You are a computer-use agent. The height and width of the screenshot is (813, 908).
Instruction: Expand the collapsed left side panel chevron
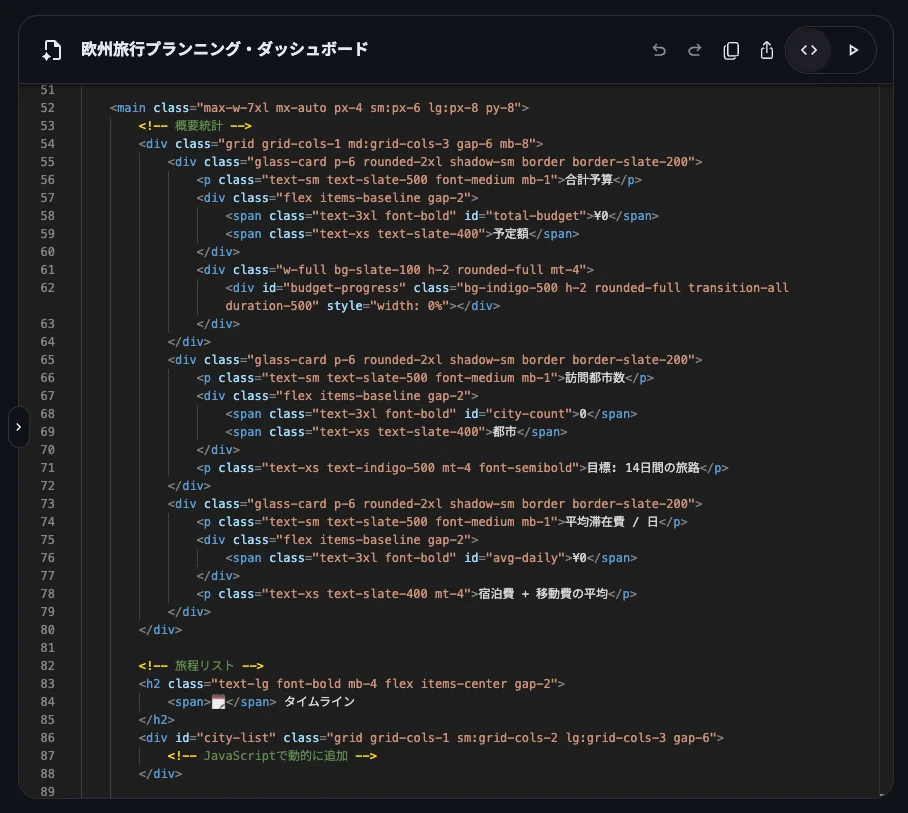point(18,426)
